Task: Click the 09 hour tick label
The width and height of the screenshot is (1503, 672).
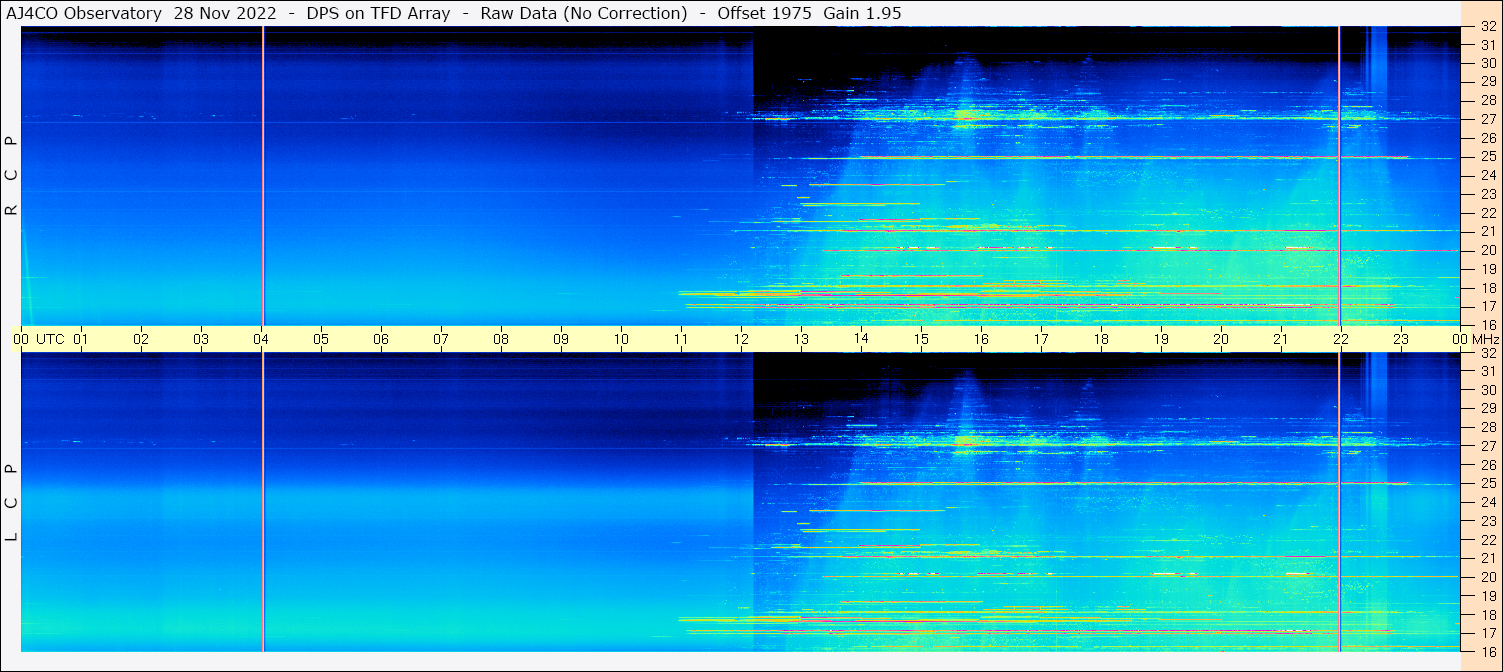Action: pyautogui.click(x=561, y=339)
